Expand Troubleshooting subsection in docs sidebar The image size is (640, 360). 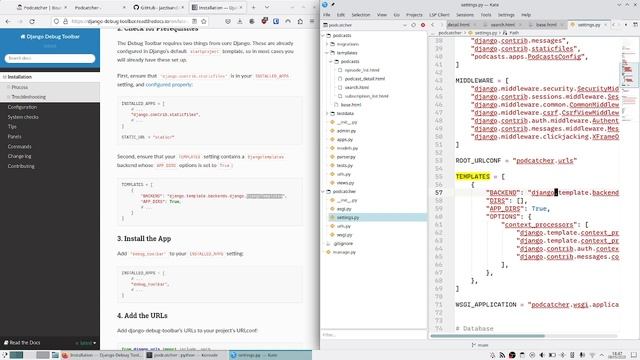coord(9,97)
